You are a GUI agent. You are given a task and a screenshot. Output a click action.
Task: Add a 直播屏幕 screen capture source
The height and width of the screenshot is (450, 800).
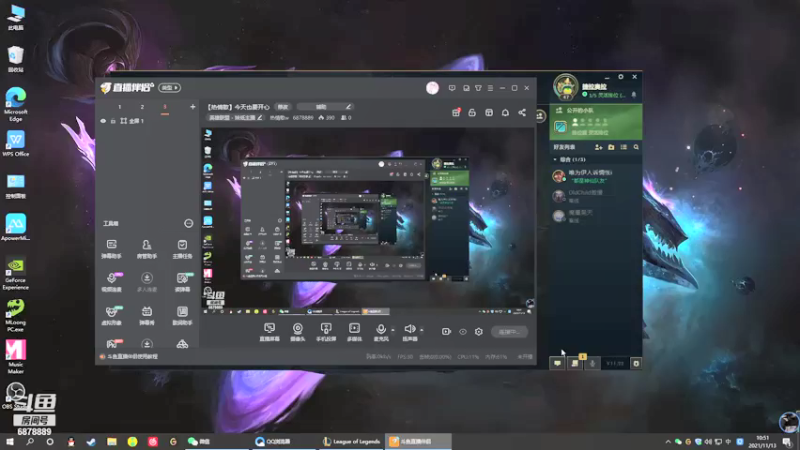pos(269,332)
